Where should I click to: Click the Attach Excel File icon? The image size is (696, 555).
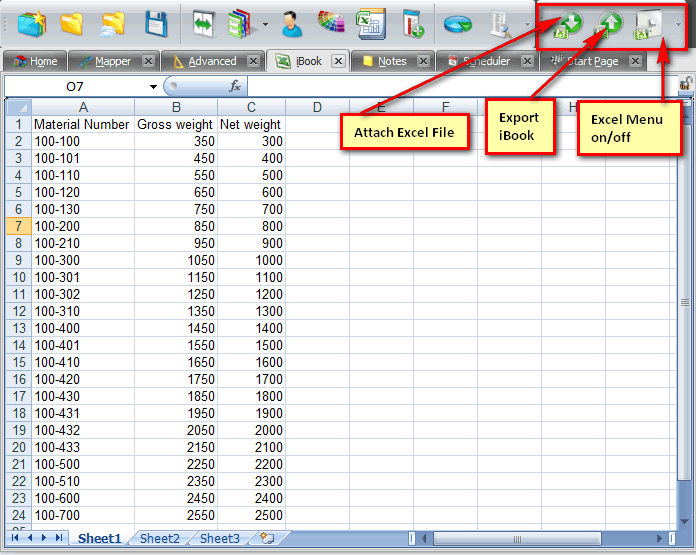567,23
